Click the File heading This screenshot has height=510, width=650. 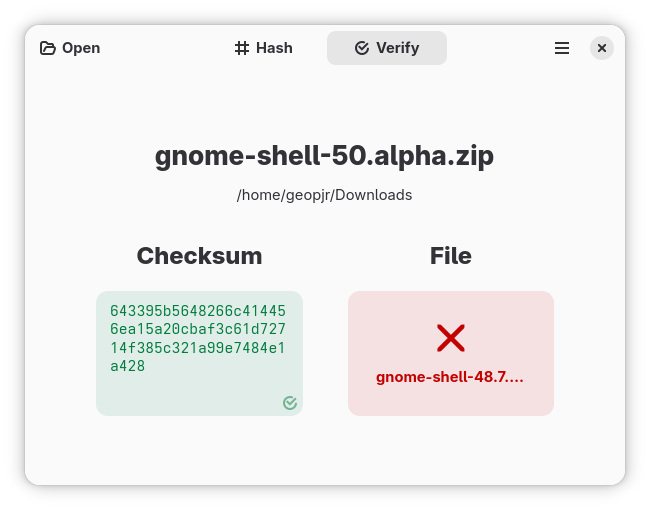coord(450,256)
